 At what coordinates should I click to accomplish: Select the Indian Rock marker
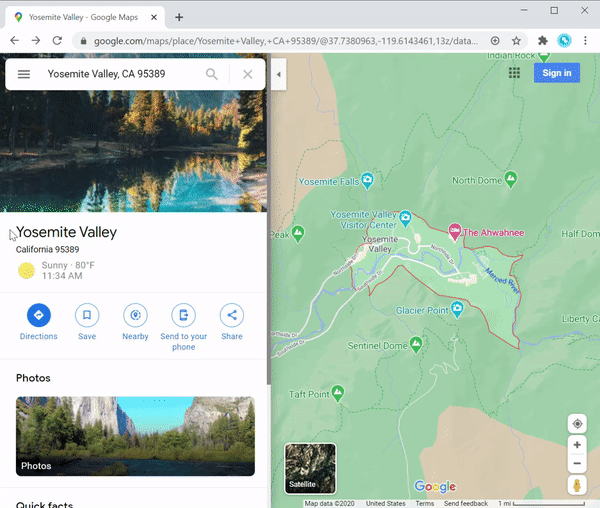(x=544, y=57)
